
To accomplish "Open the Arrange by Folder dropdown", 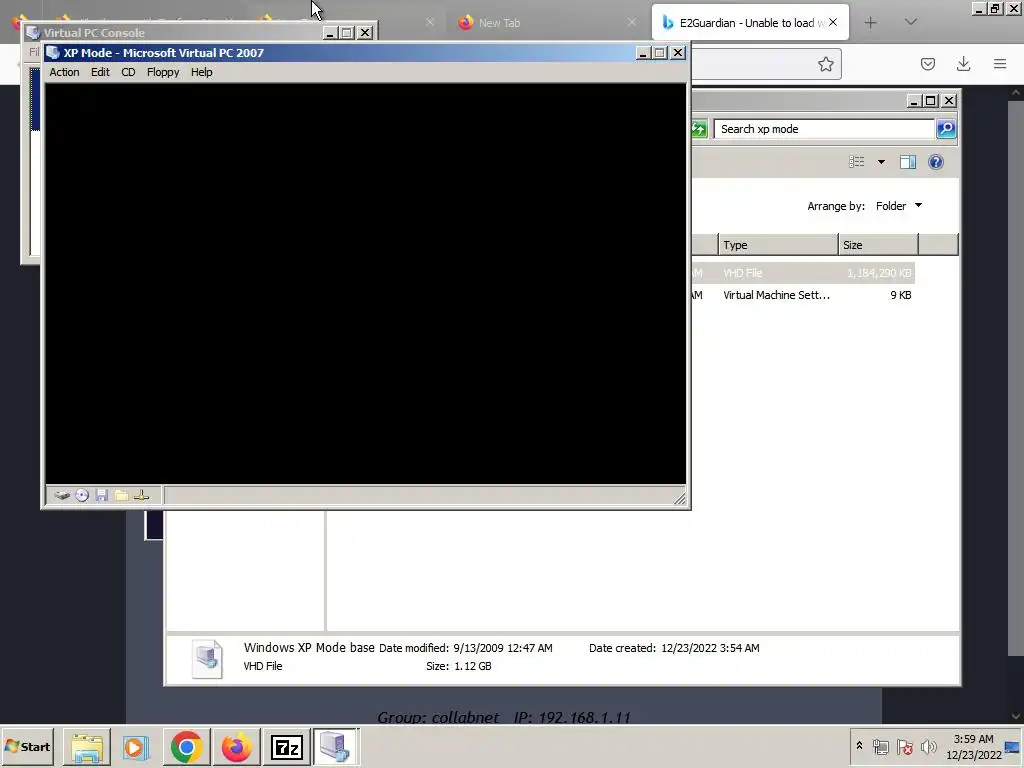I will pyautogui.click(x=899, y=206).
